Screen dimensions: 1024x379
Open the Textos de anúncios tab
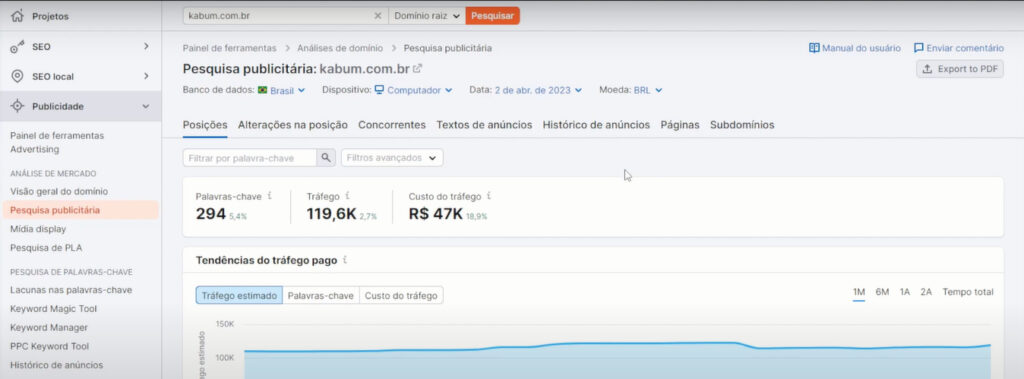[x=484, y=125]
